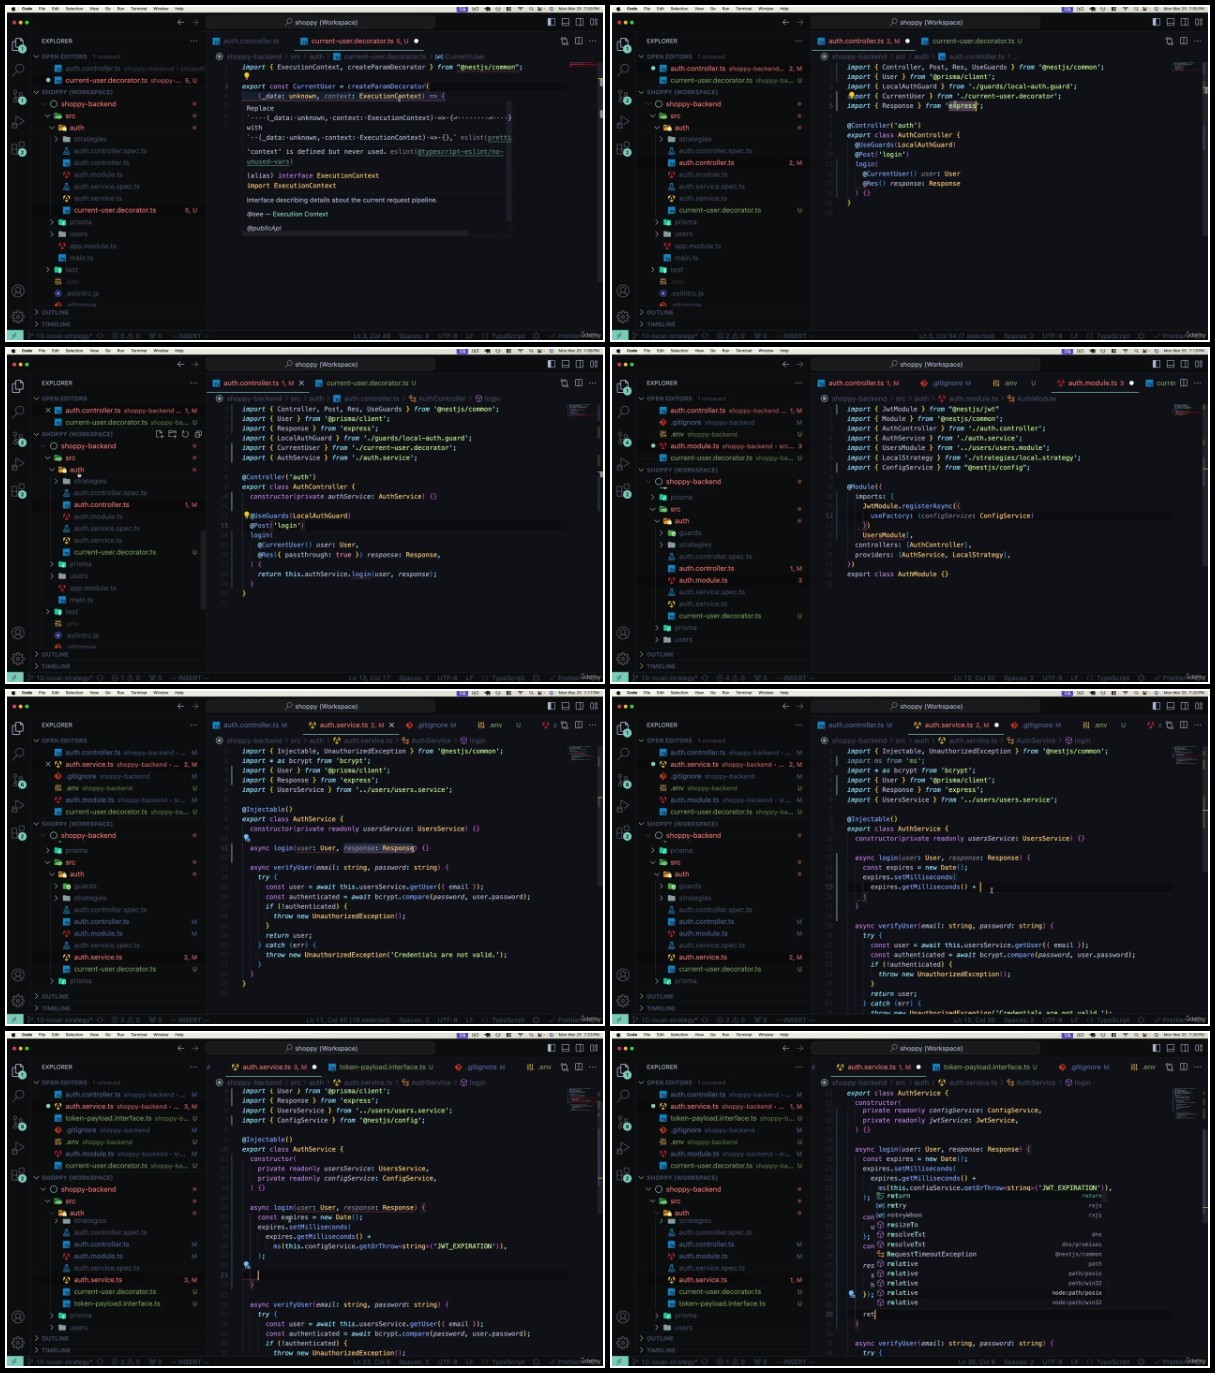The width and height of the screenshot is (1215, 1373).
Task: Click New File icon in SHOPPY (WORKSPACE) header
Action: [159, 434]
